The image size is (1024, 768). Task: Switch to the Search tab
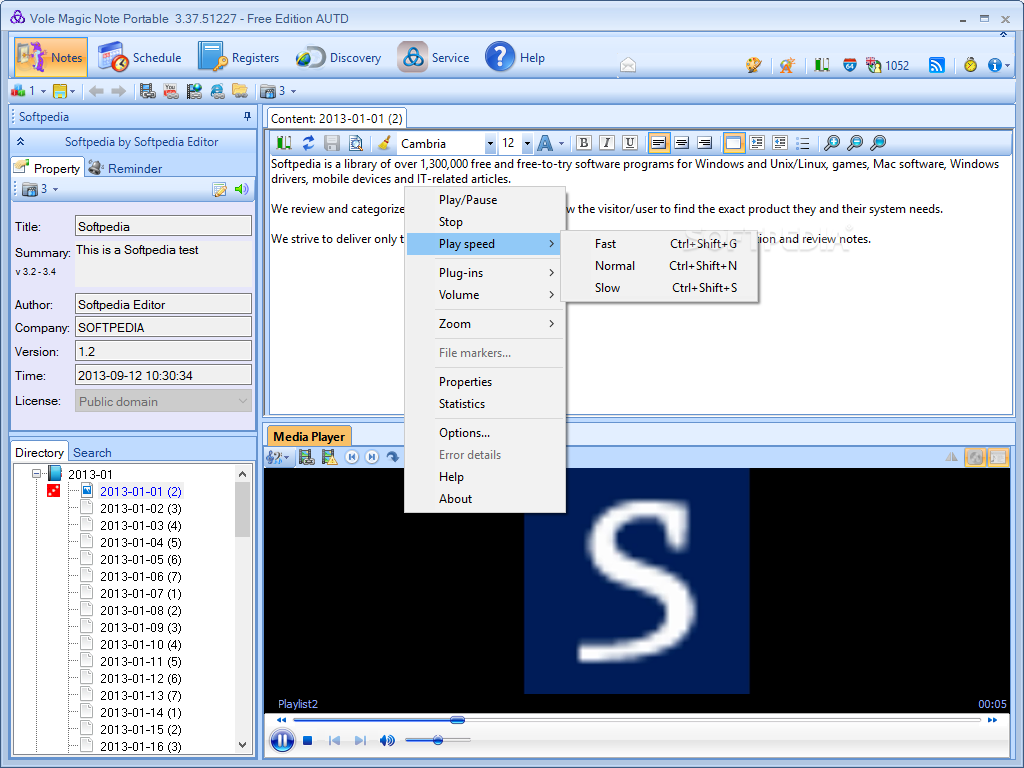[92, 453]
